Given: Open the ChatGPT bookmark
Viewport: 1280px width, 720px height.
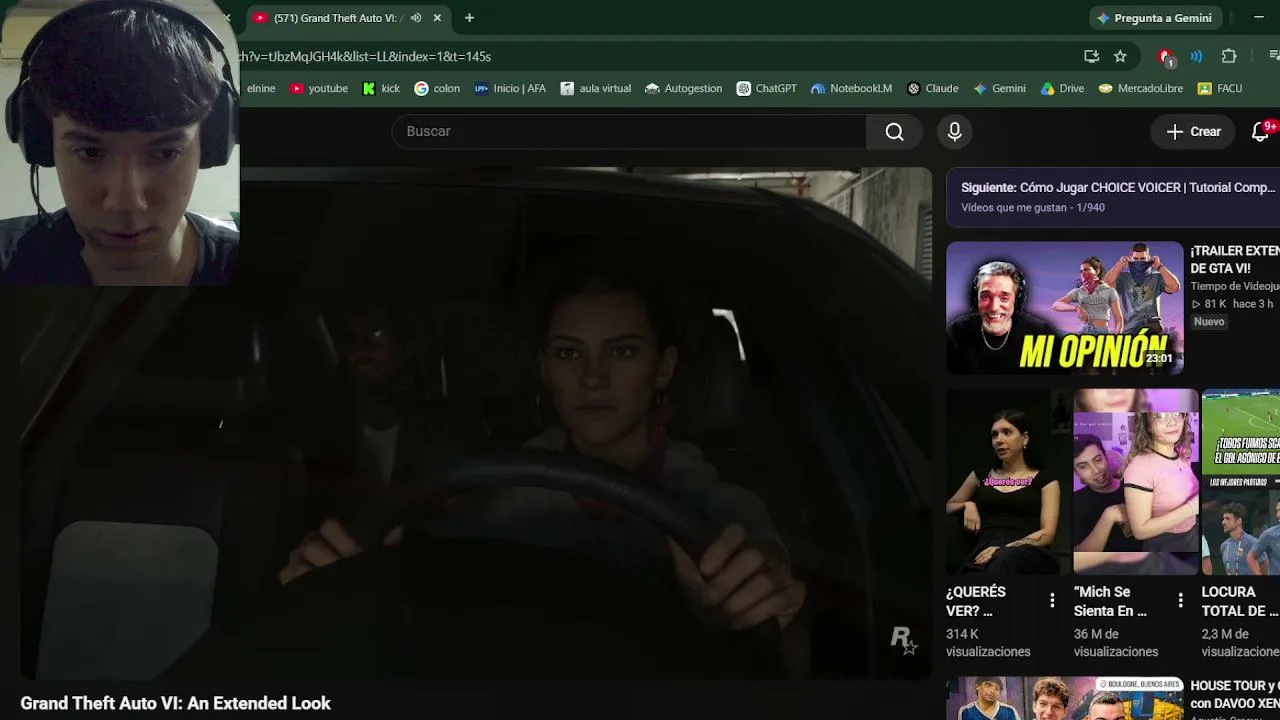Looking at the screenshot, I should tap(766, 88).
